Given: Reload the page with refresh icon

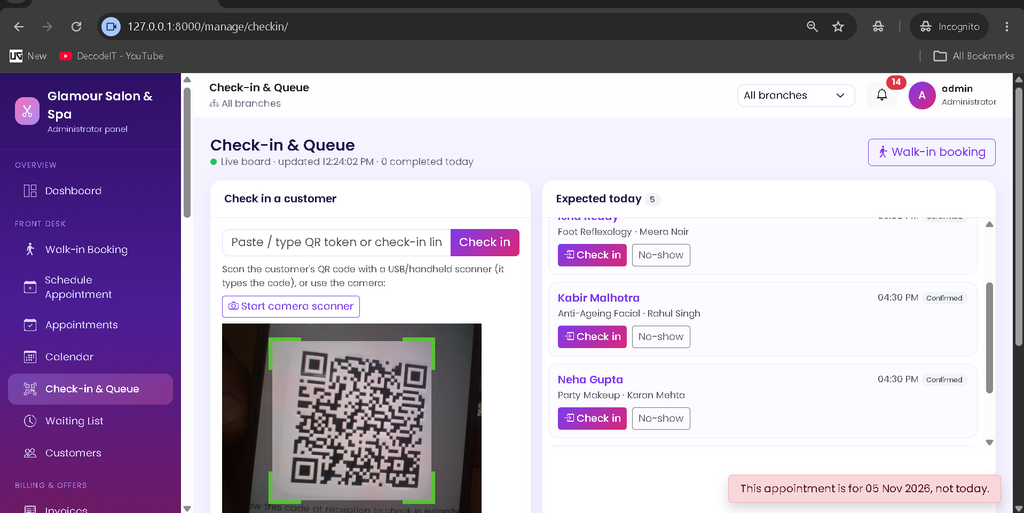Looking at the screenshot, I should 76,27.
